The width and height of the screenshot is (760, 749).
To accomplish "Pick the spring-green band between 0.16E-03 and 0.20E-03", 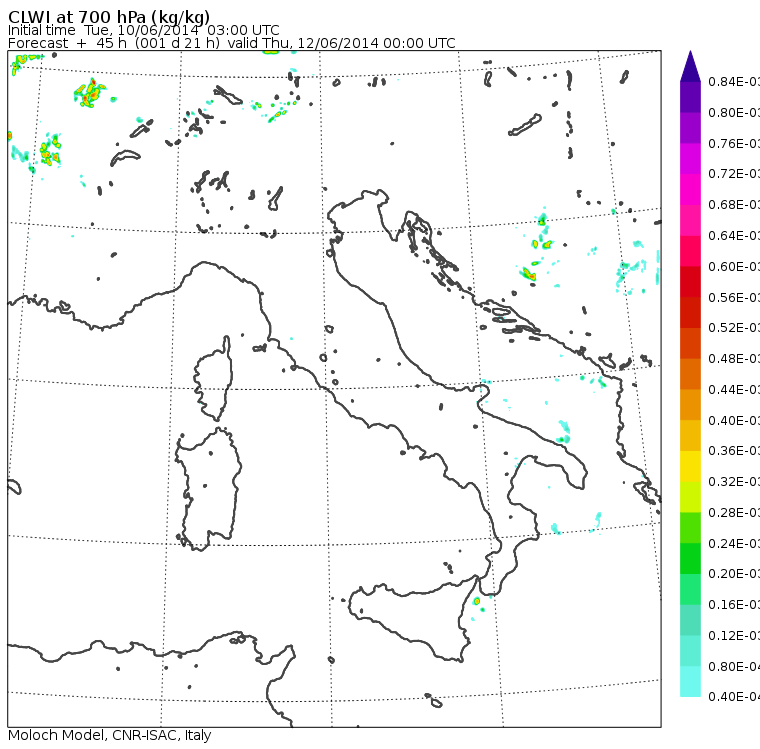I will [x=690, y=590].
